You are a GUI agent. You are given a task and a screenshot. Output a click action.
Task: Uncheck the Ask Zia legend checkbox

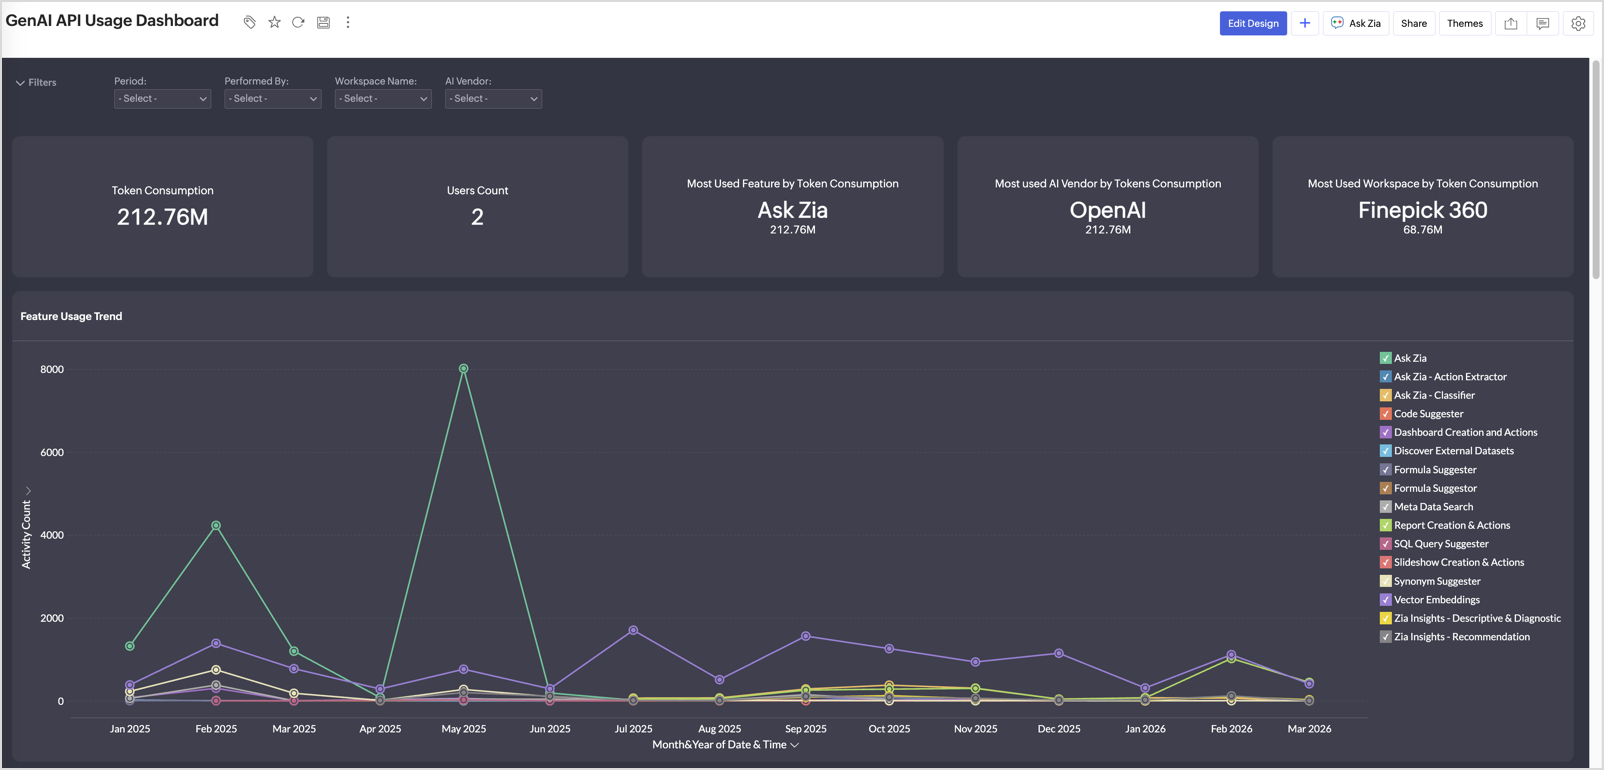(x=1385, y=358)
